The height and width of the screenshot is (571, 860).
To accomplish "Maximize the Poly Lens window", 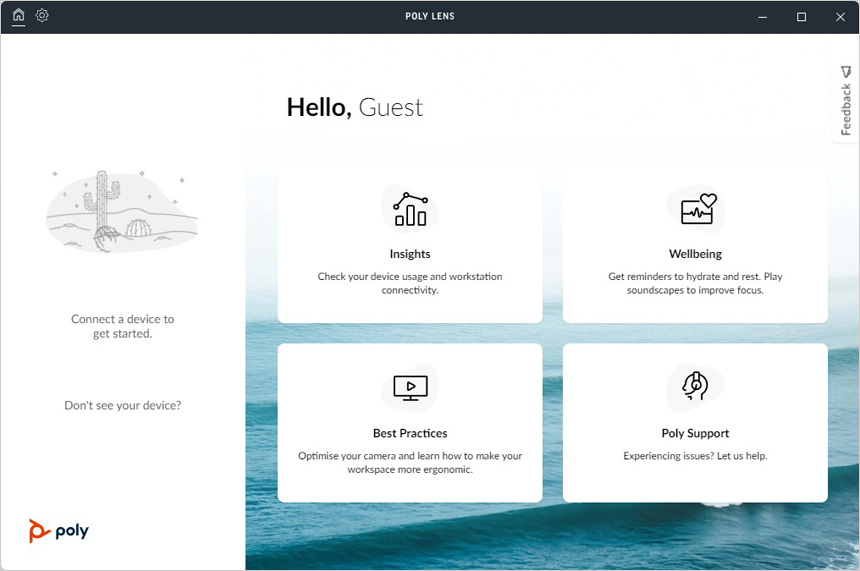I will 801,17.
